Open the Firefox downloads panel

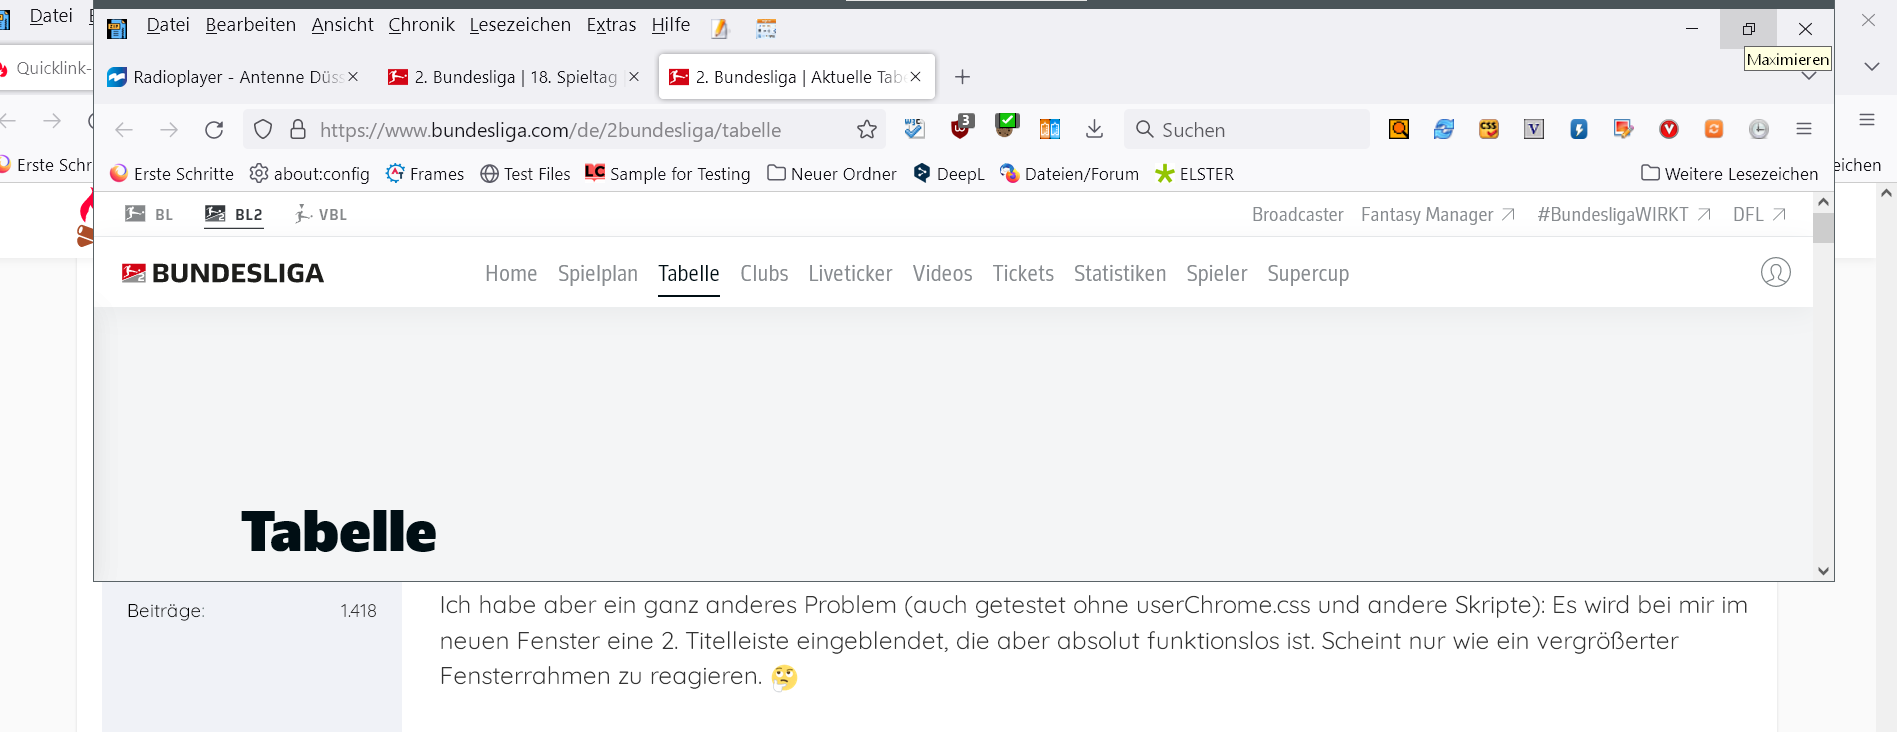[1095, 129]
